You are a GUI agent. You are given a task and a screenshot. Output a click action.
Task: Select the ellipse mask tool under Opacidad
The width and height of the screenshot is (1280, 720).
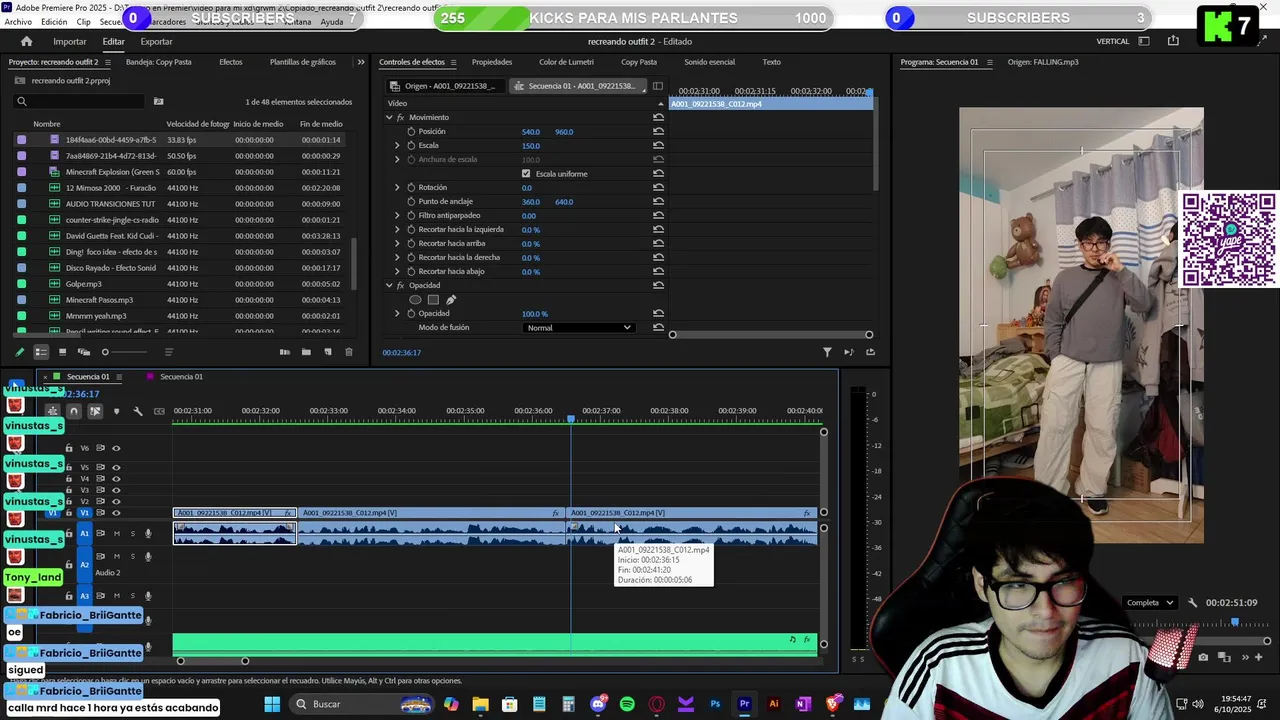(415, 299)
